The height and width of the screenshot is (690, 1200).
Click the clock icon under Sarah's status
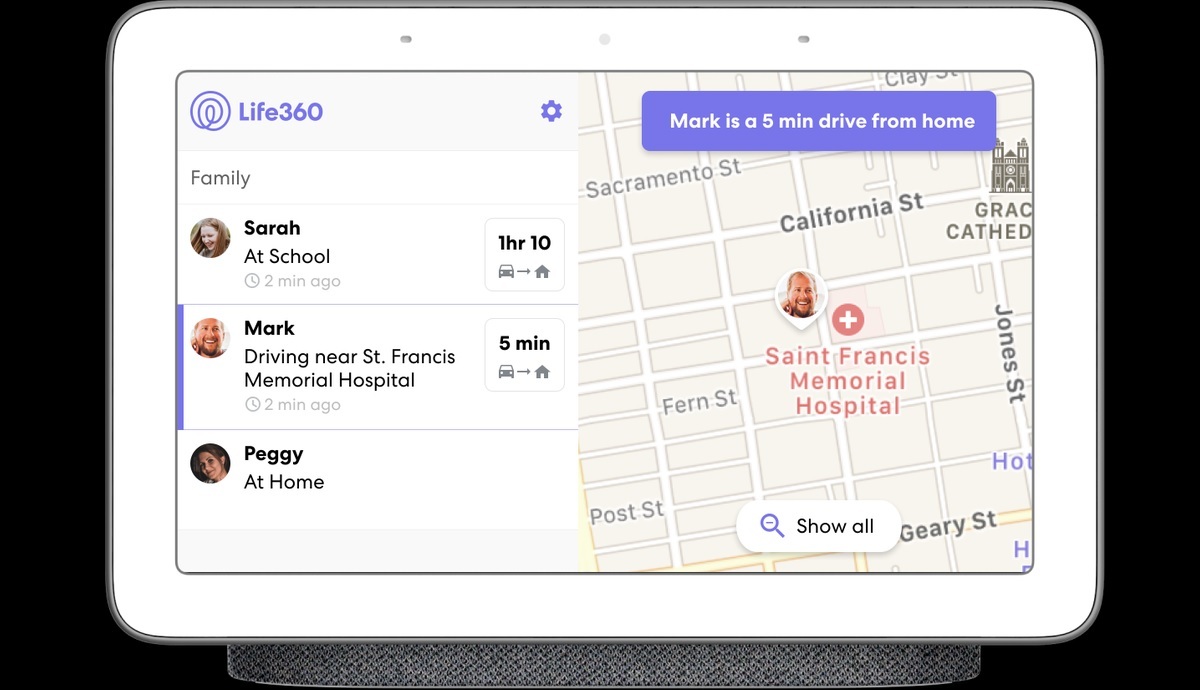click(x=252, y=281)
